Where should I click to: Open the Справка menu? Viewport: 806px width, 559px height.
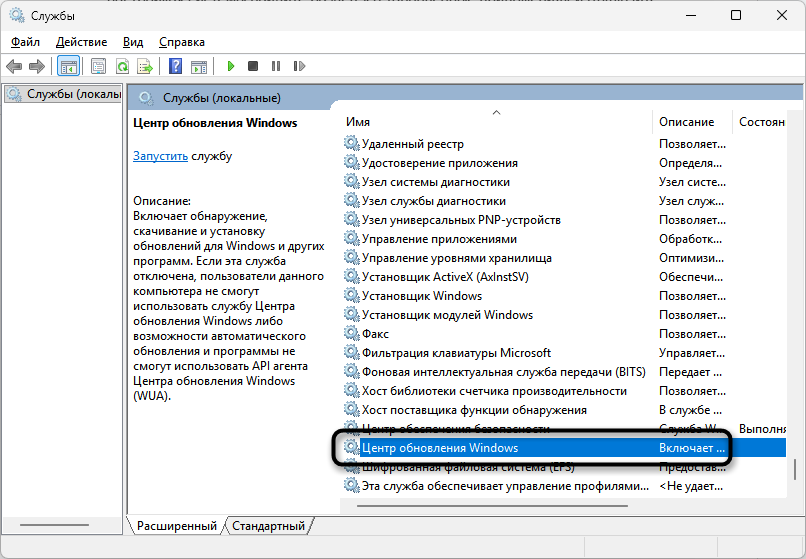[182, 42]
